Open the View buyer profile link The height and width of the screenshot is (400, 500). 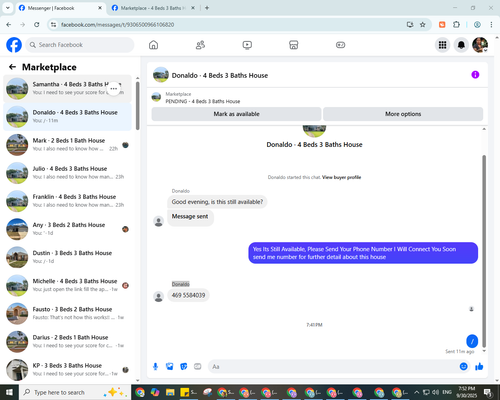pos(341,177)
